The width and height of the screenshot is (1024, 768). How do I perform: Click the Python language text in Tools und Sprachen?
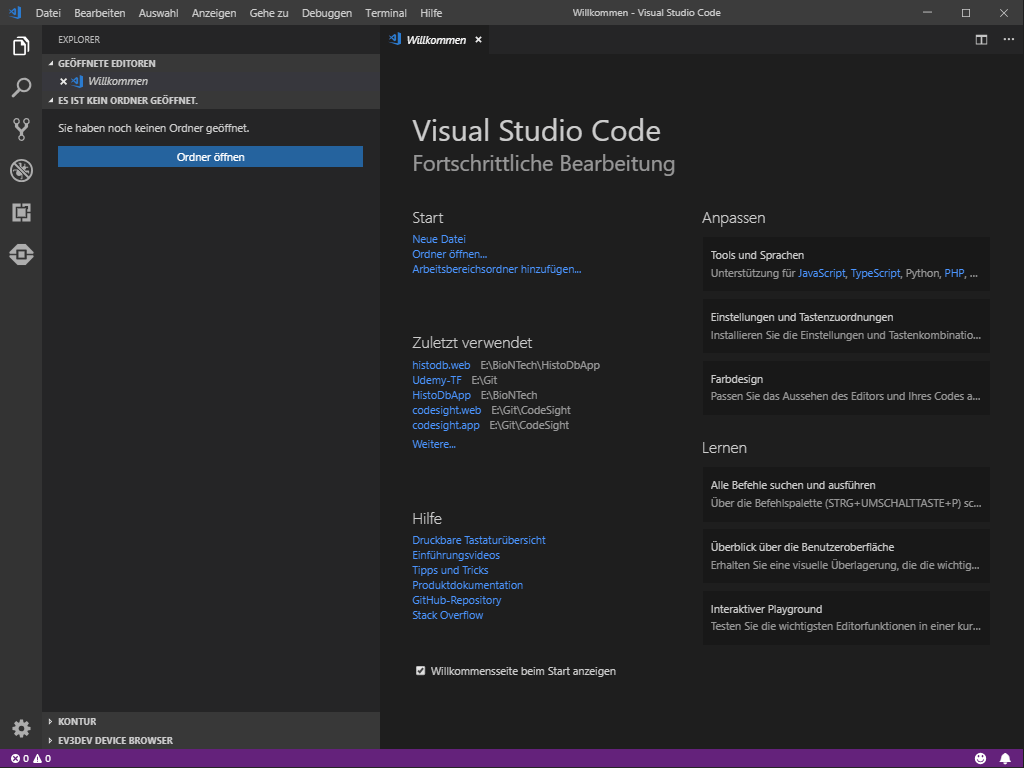point(922,273)
